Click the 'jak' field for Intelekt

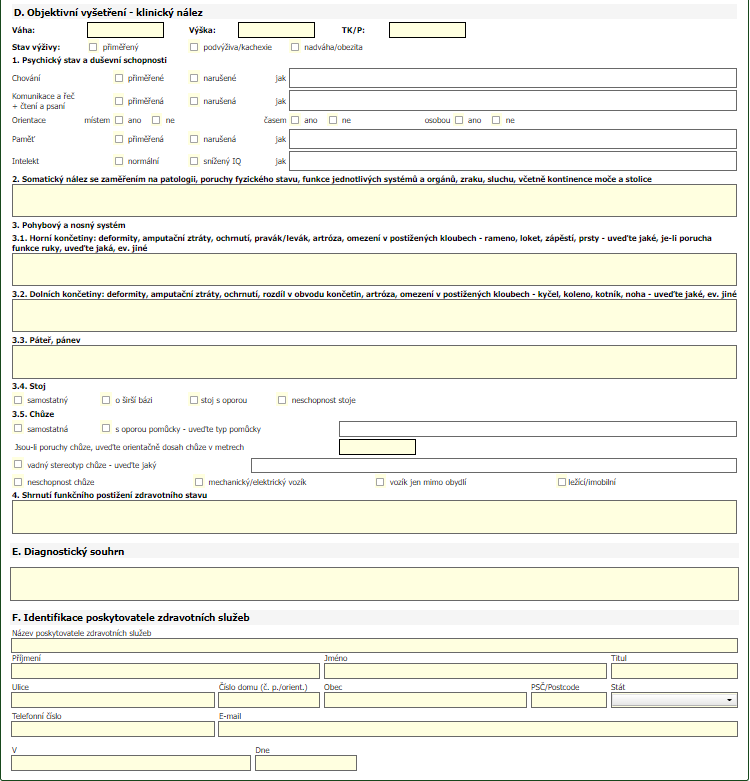[513, 161]
